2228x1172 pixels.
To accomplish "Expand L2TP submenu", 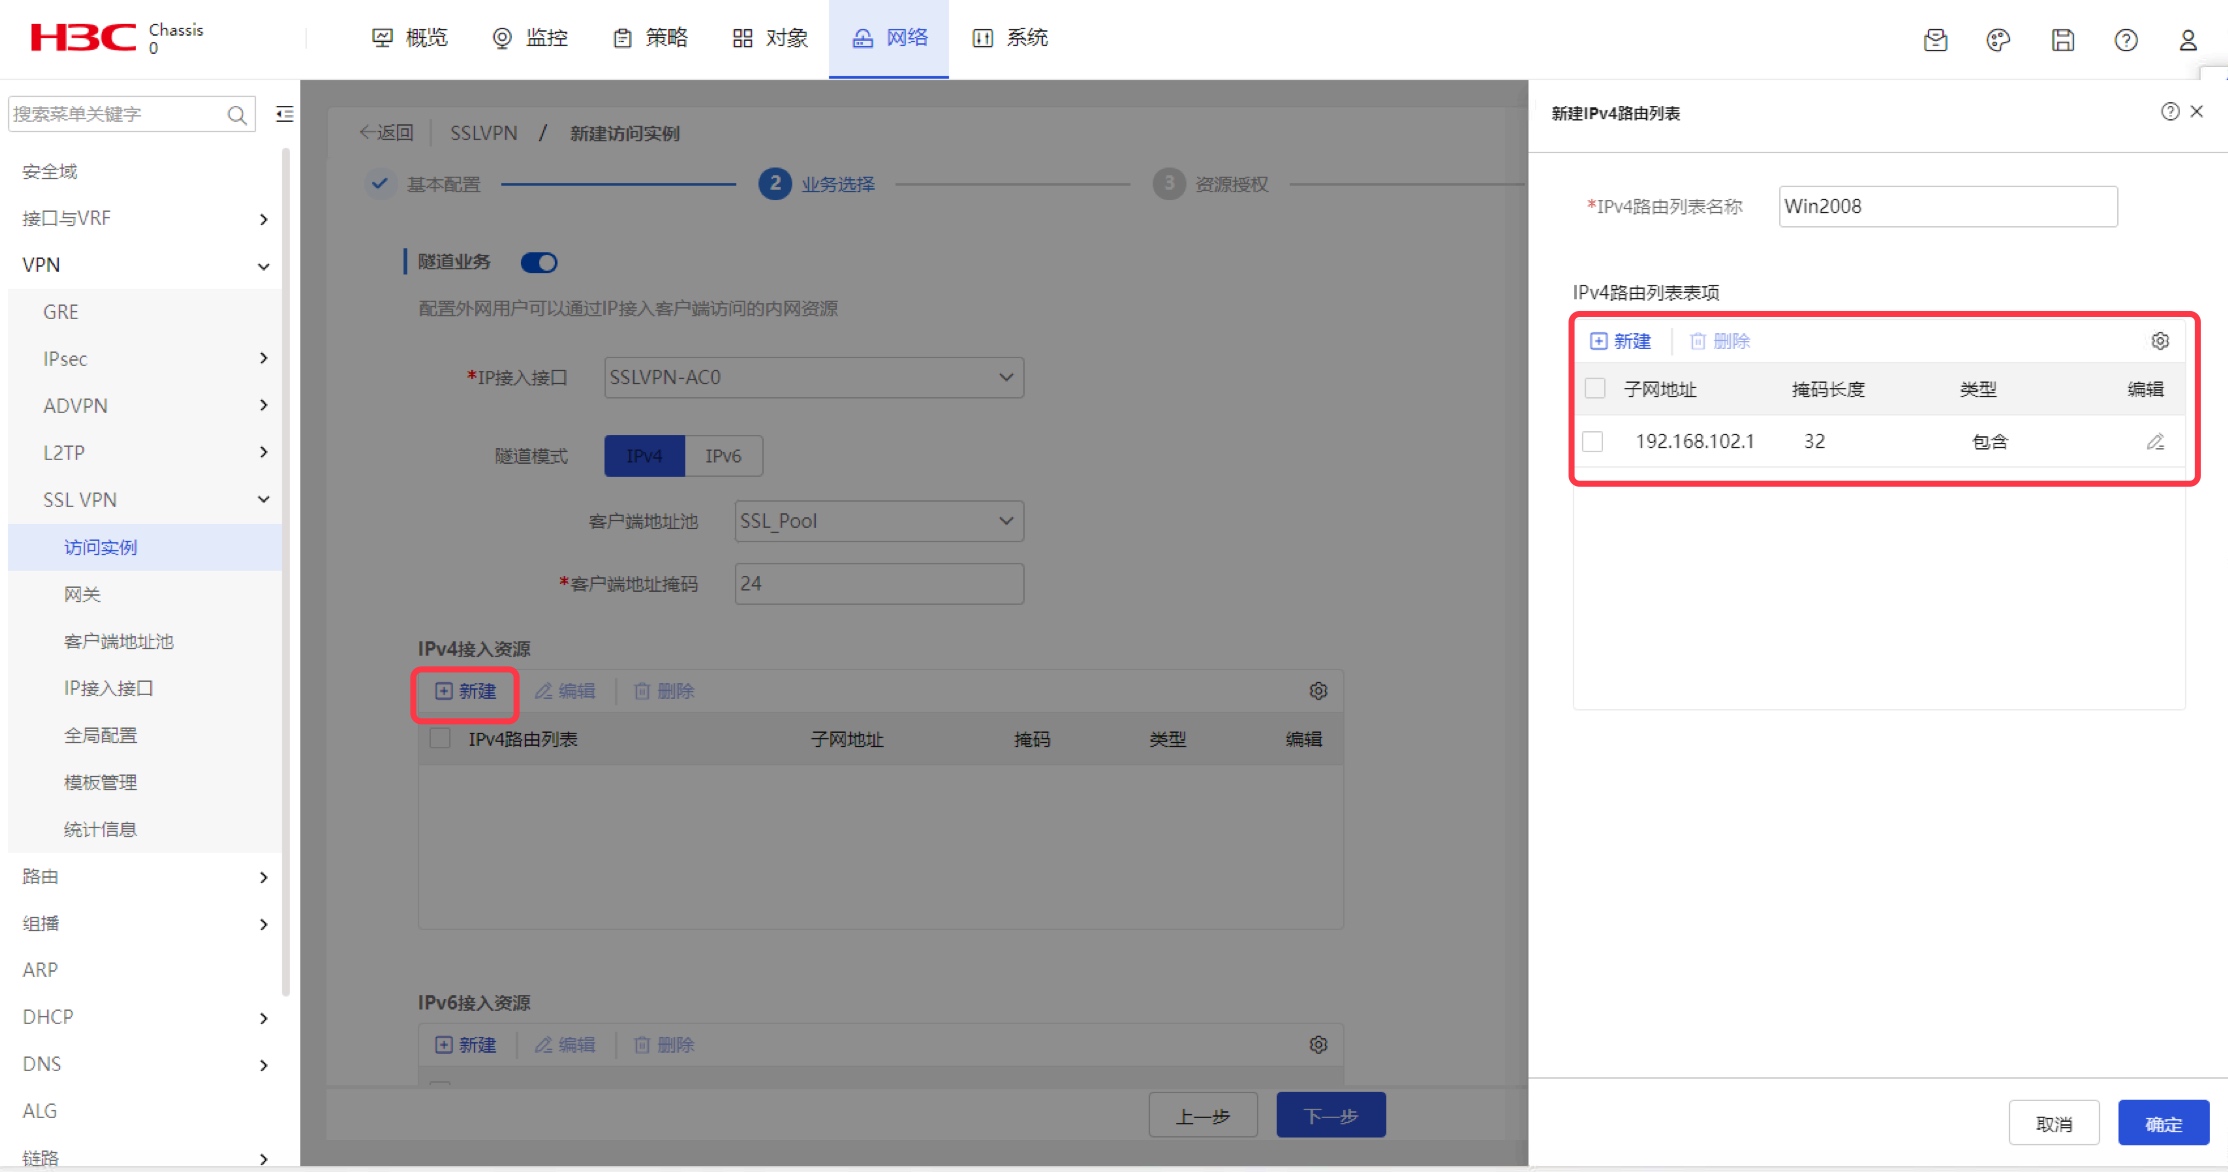I will (x=145, y=453).
